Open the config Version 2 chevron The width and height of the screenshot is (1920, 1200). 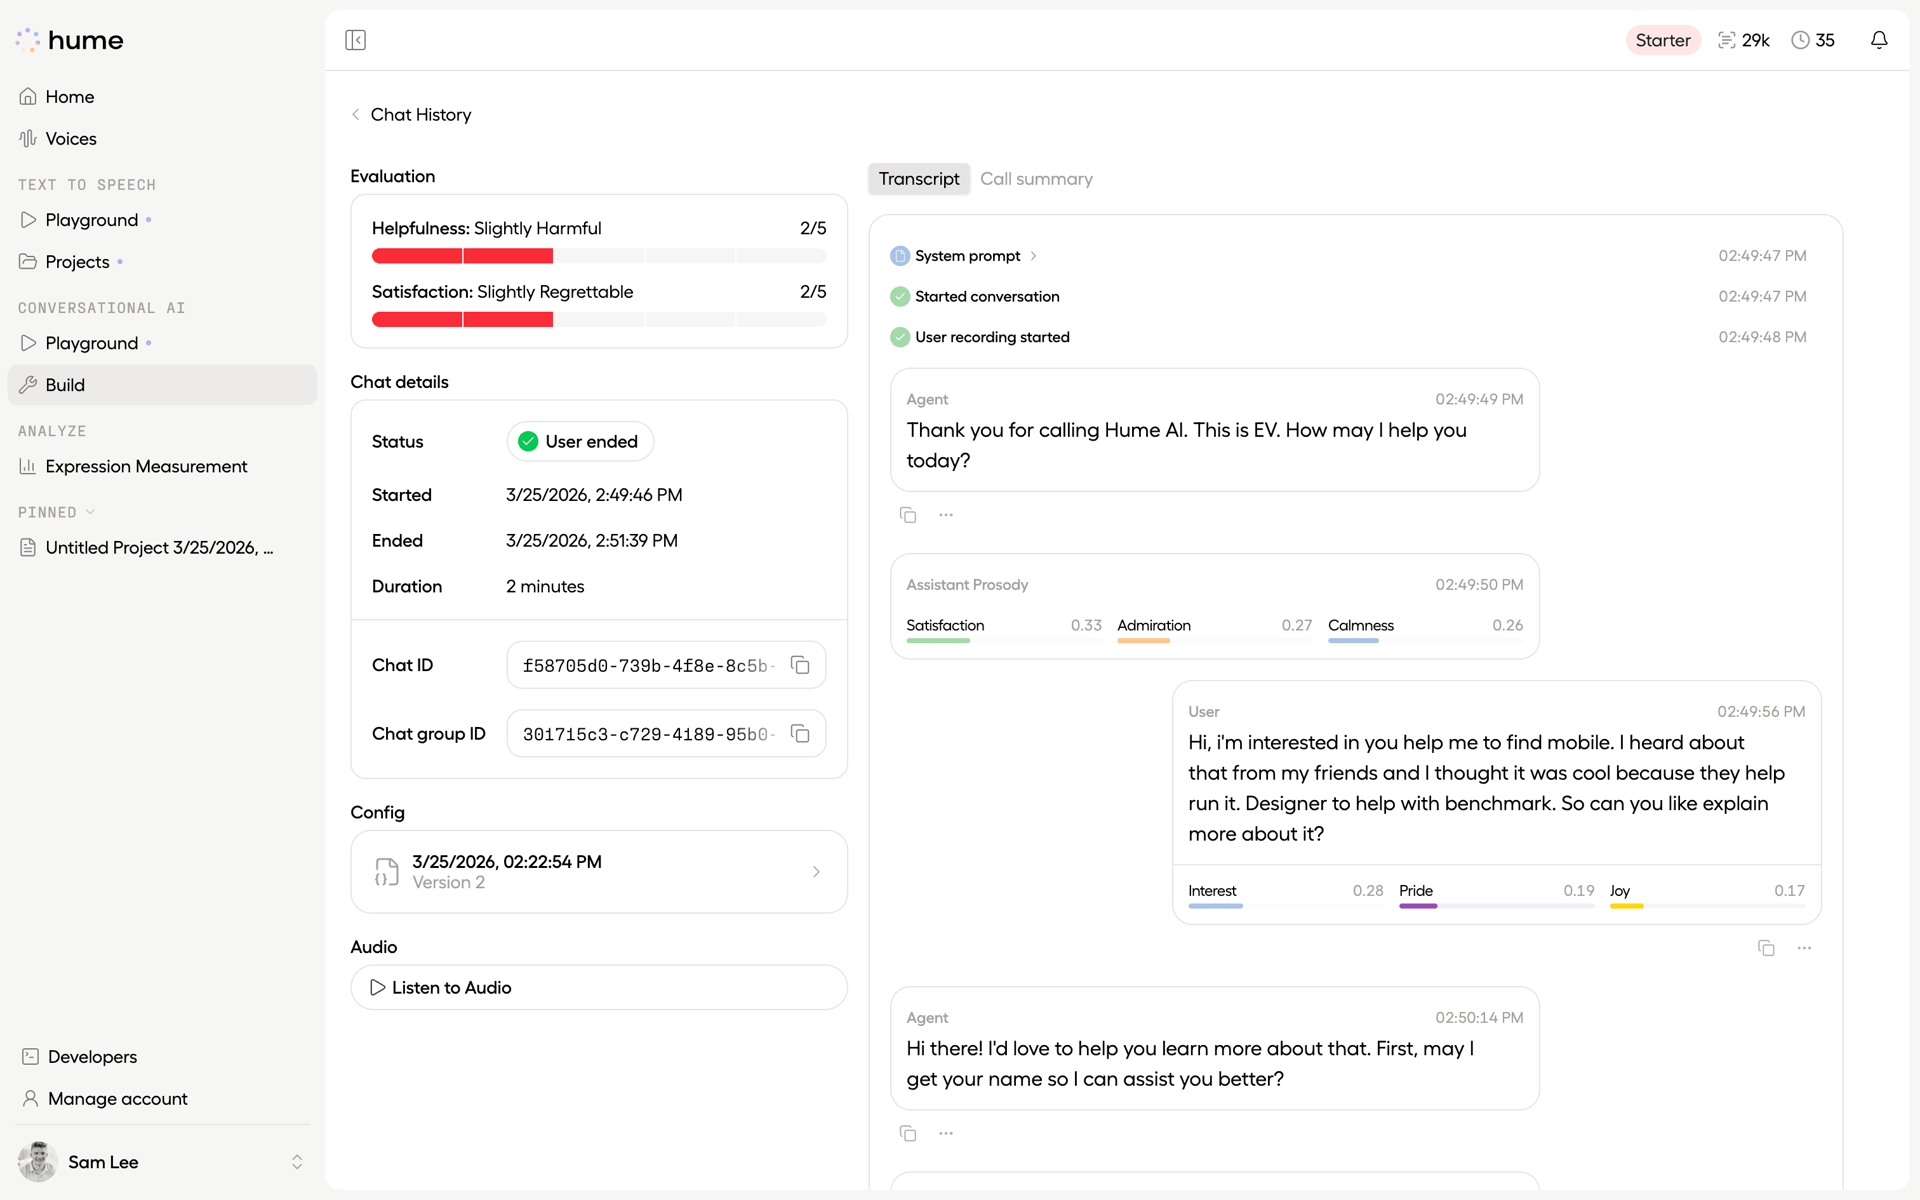(816, 872)
